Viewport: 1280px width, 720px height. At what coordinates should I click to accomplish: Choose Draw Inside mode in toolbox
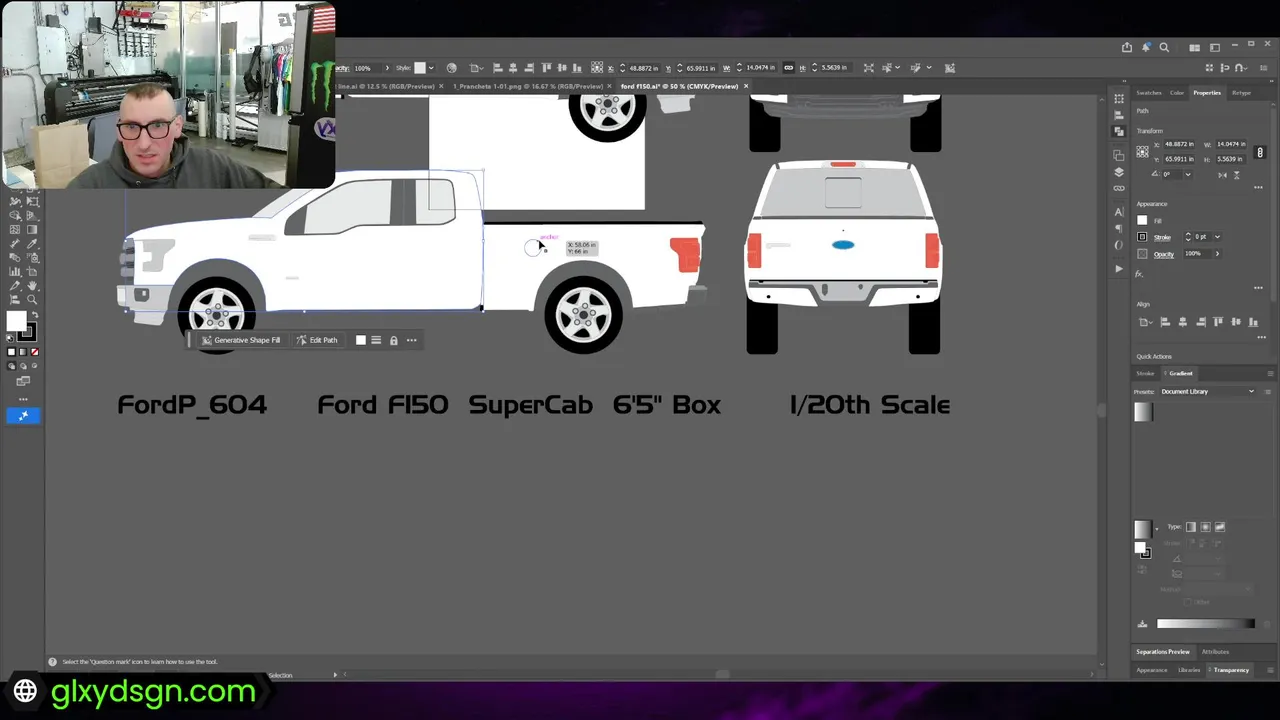pos(34,366)
